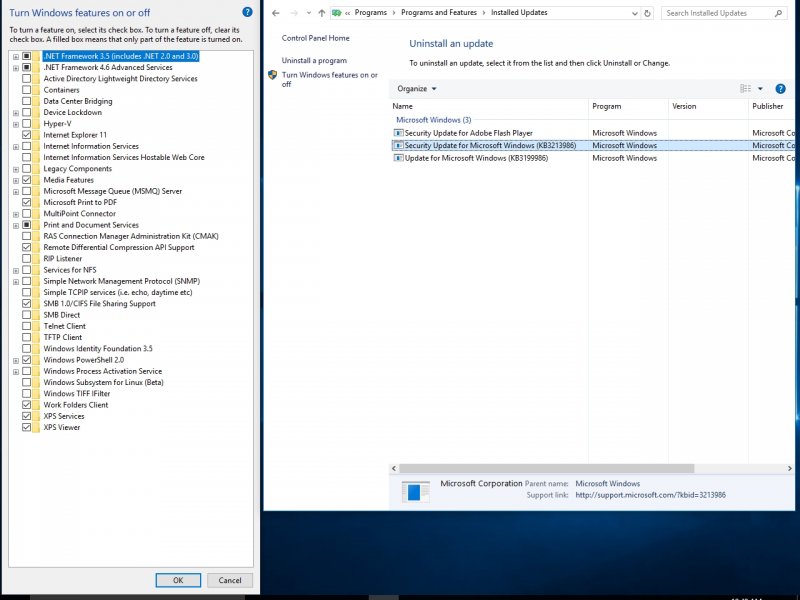Click folder icon next to Legacy Components
The width and height of the screenshot is (800, 600).
(x=36, y=169)
